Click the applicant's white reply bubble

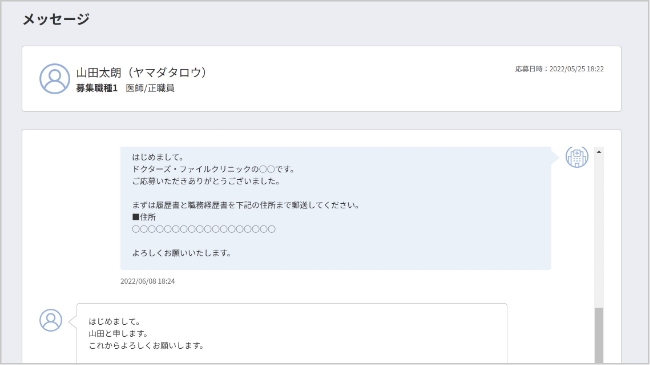(x=292, y=333)
